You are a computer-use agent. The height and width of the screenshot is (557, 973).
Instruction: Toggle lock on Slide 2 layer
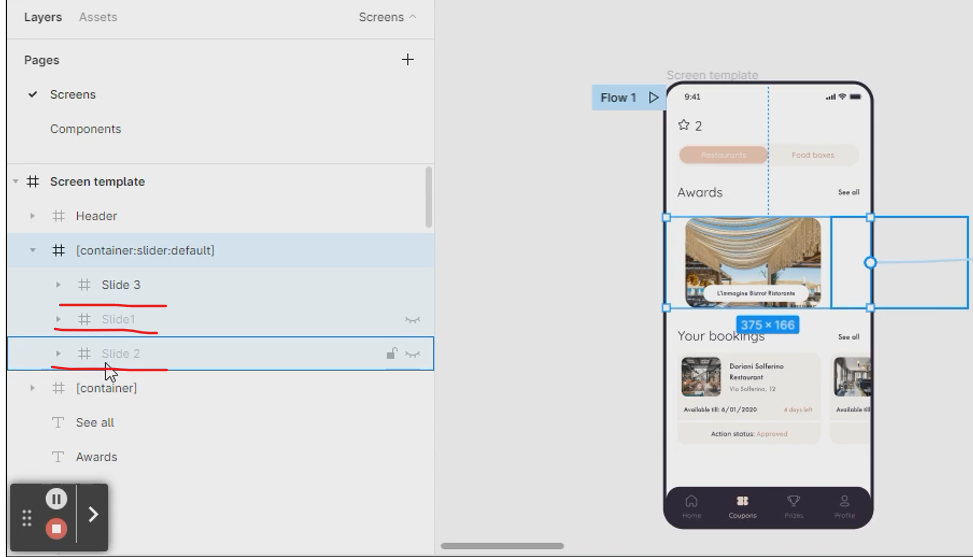(x=392, y=354)
